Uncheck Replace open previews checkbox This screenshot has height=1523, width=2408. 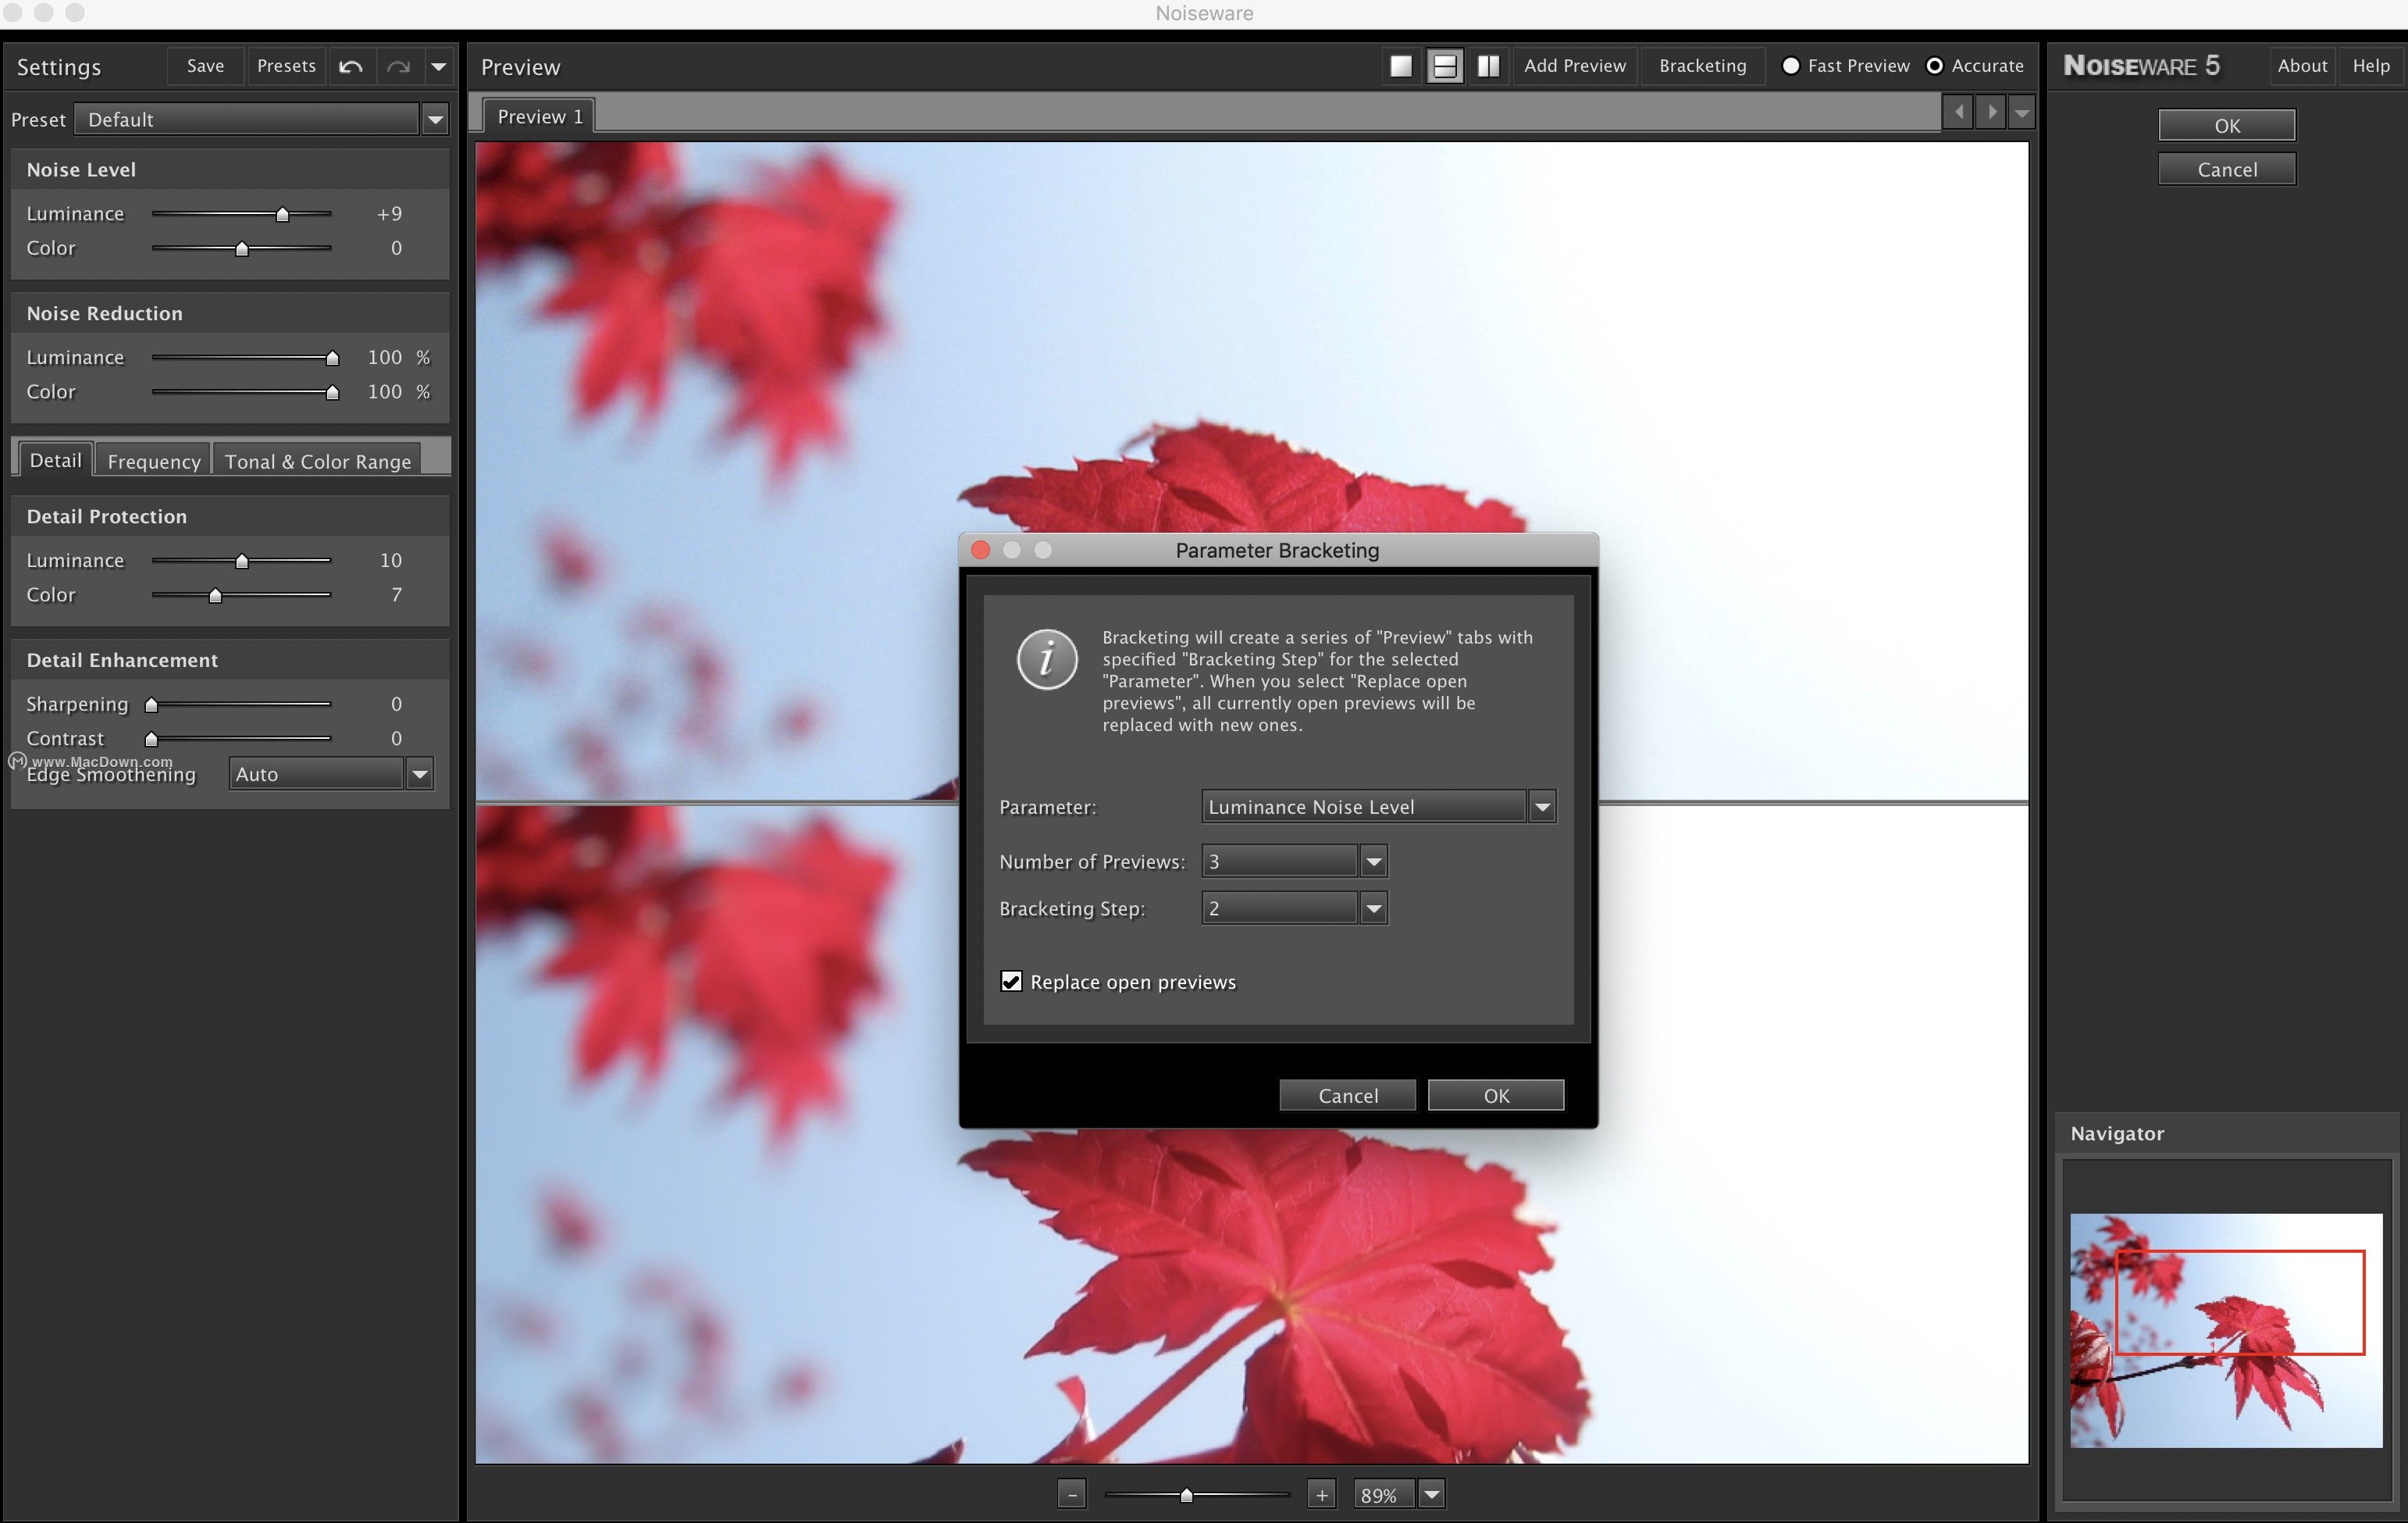[1011, 981]
